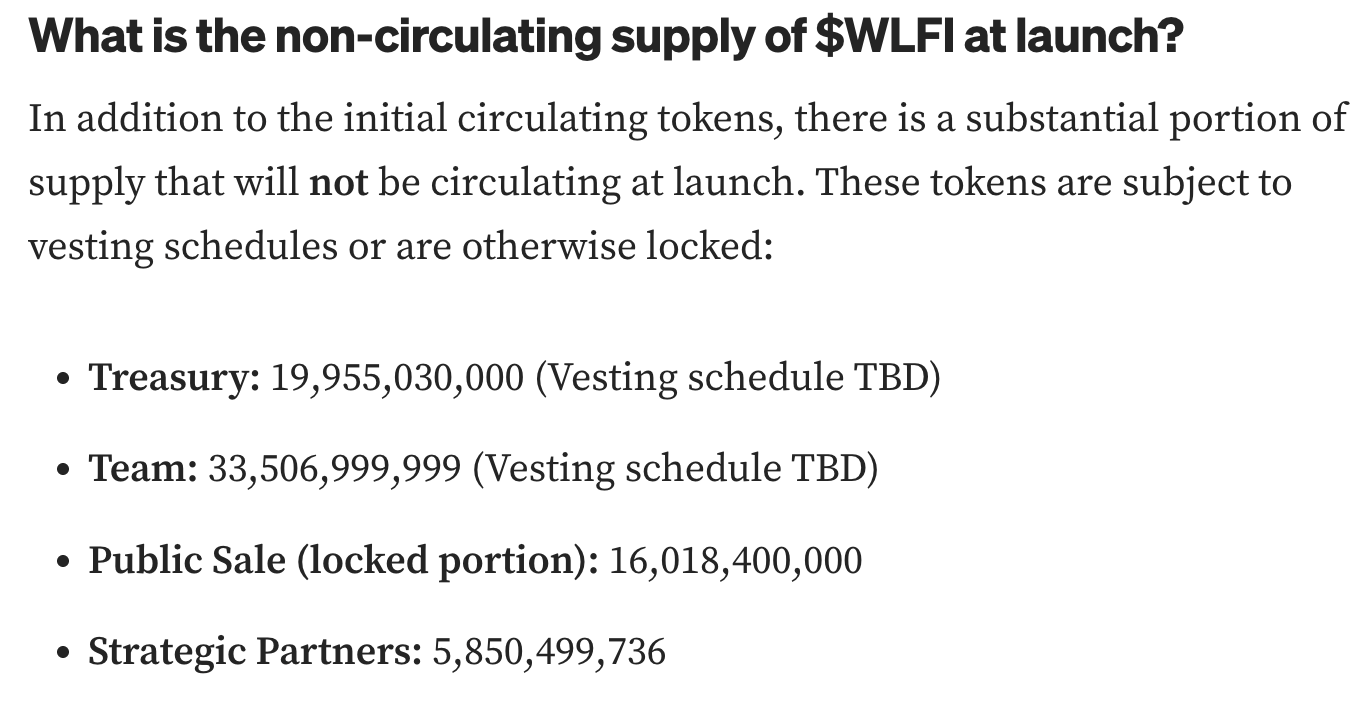Click the Treasury label in the list
Screen dimensions: 1364x704
[x=175, y=379]
